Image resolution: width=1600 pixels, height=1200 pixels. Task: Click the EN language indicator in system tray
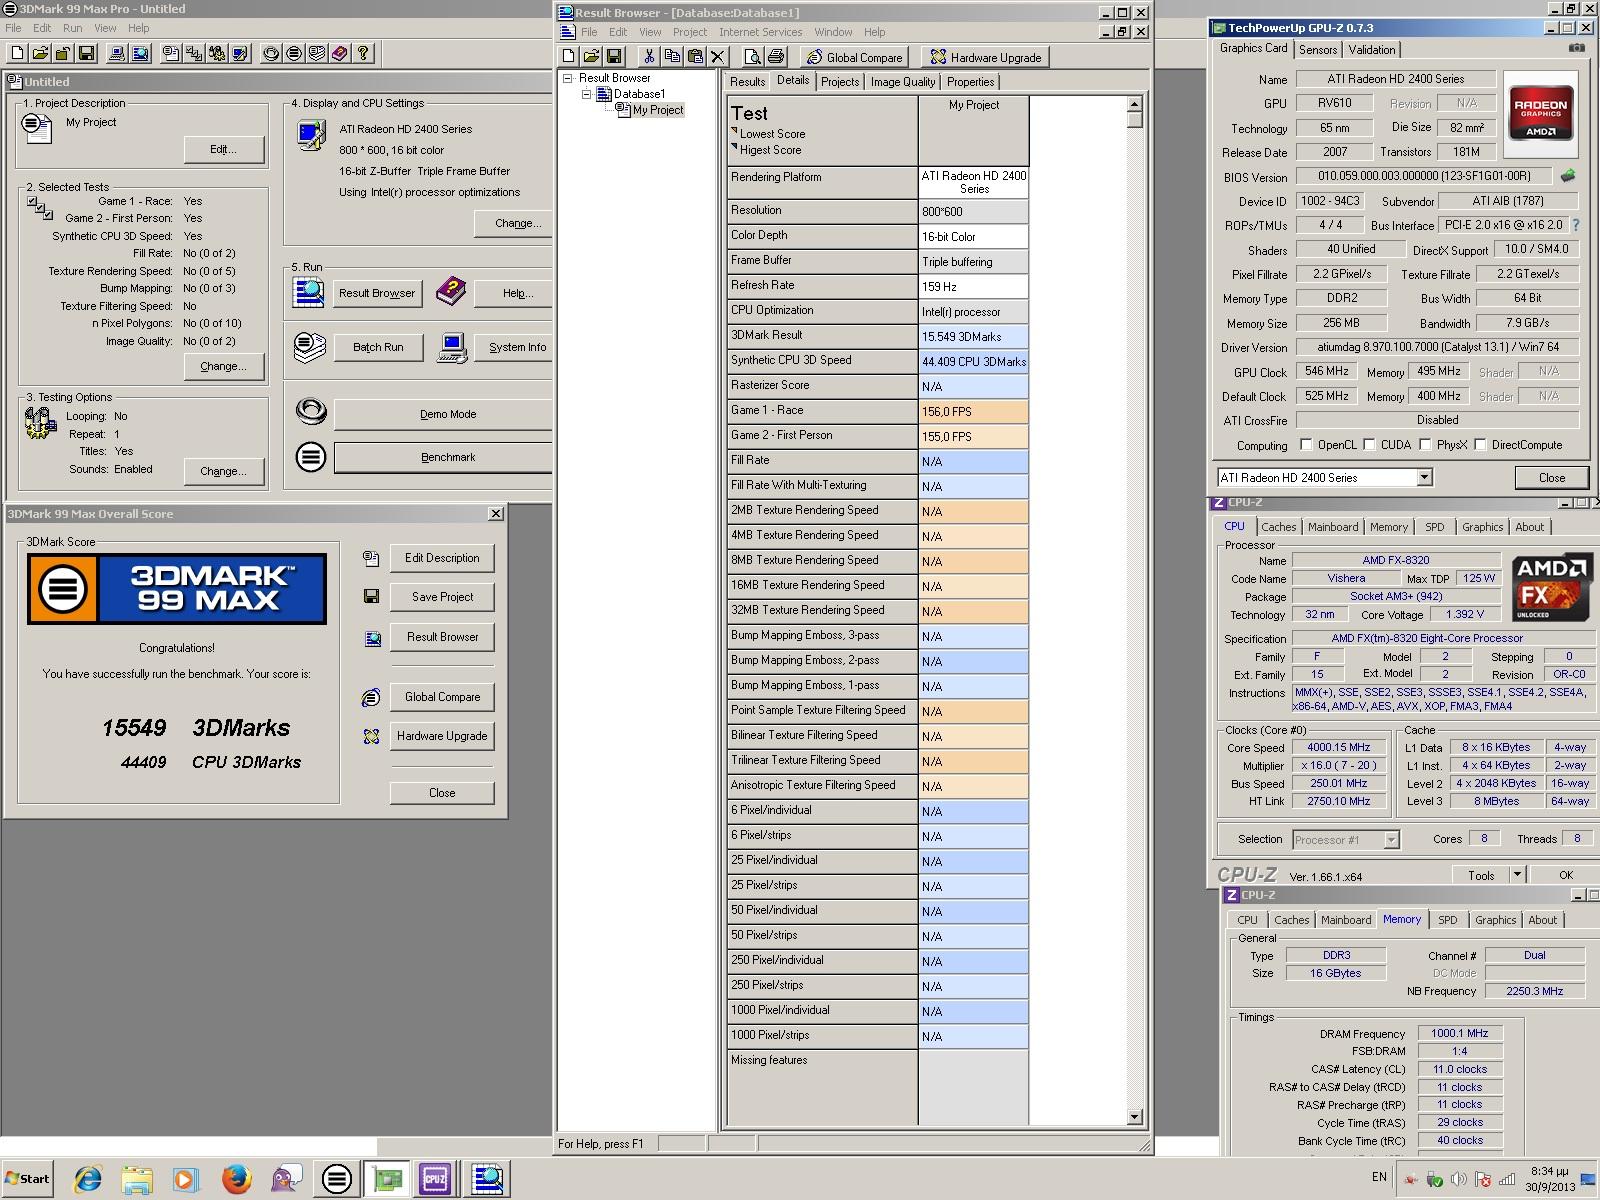coord(1379,1177)
